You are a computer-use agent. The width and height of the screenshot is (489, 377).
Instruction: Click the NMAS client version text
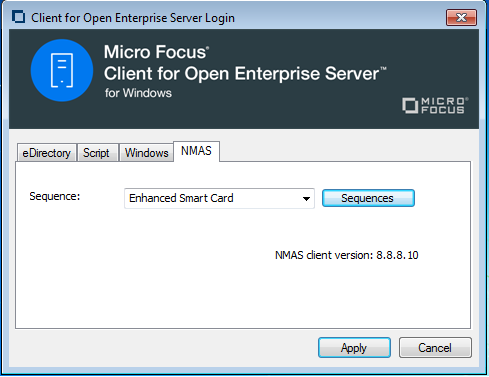point(346,255)
